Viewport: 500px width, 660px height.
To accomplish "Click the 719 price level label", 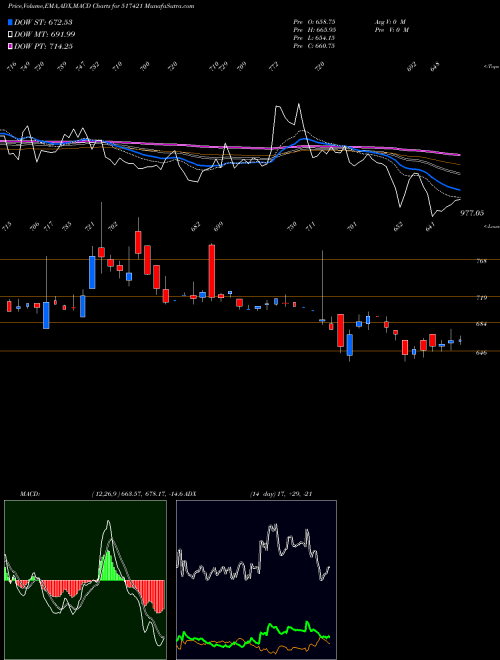I will (x=481, y=298).
